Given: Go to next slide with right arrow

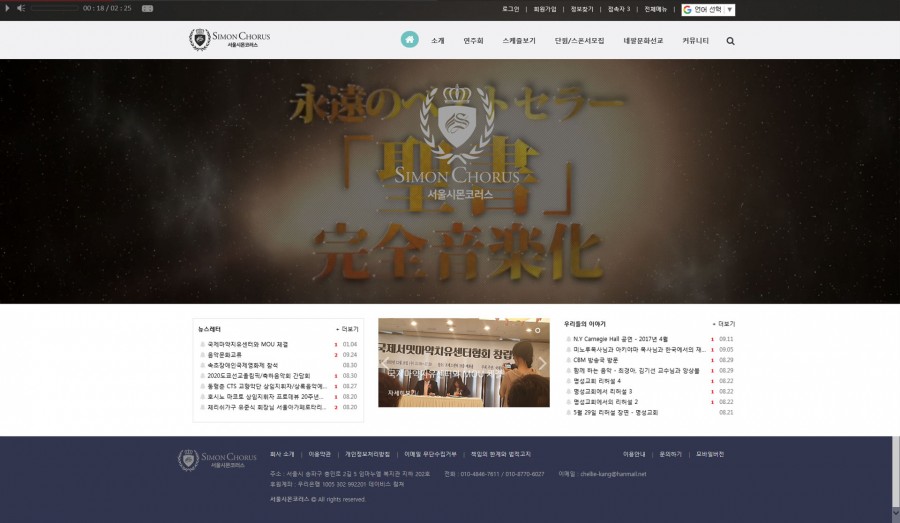Looking at the screenshot, I should pos(542,363).
